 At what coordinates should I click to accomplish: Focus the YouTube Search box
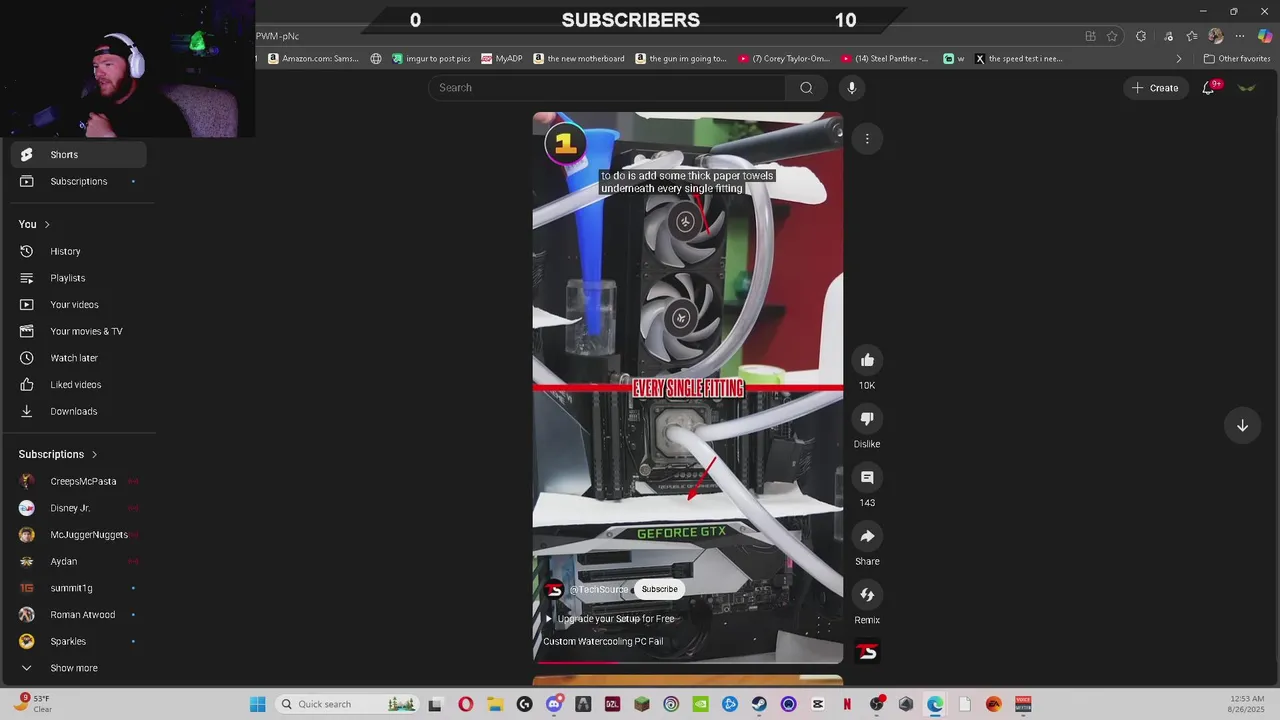click(x=608, y=88)
